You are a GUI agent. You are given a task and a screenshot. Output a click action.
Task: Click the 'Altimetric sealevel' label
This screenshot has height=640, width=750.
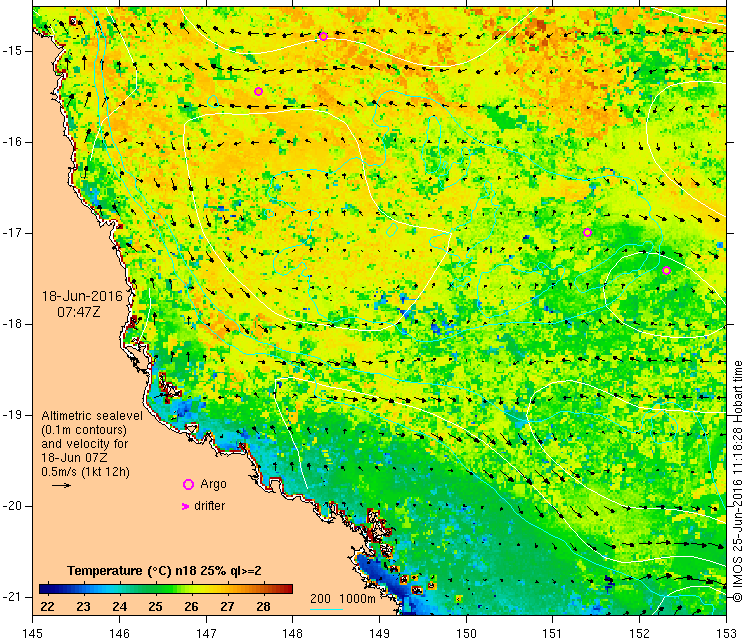[x=92, y=416]
